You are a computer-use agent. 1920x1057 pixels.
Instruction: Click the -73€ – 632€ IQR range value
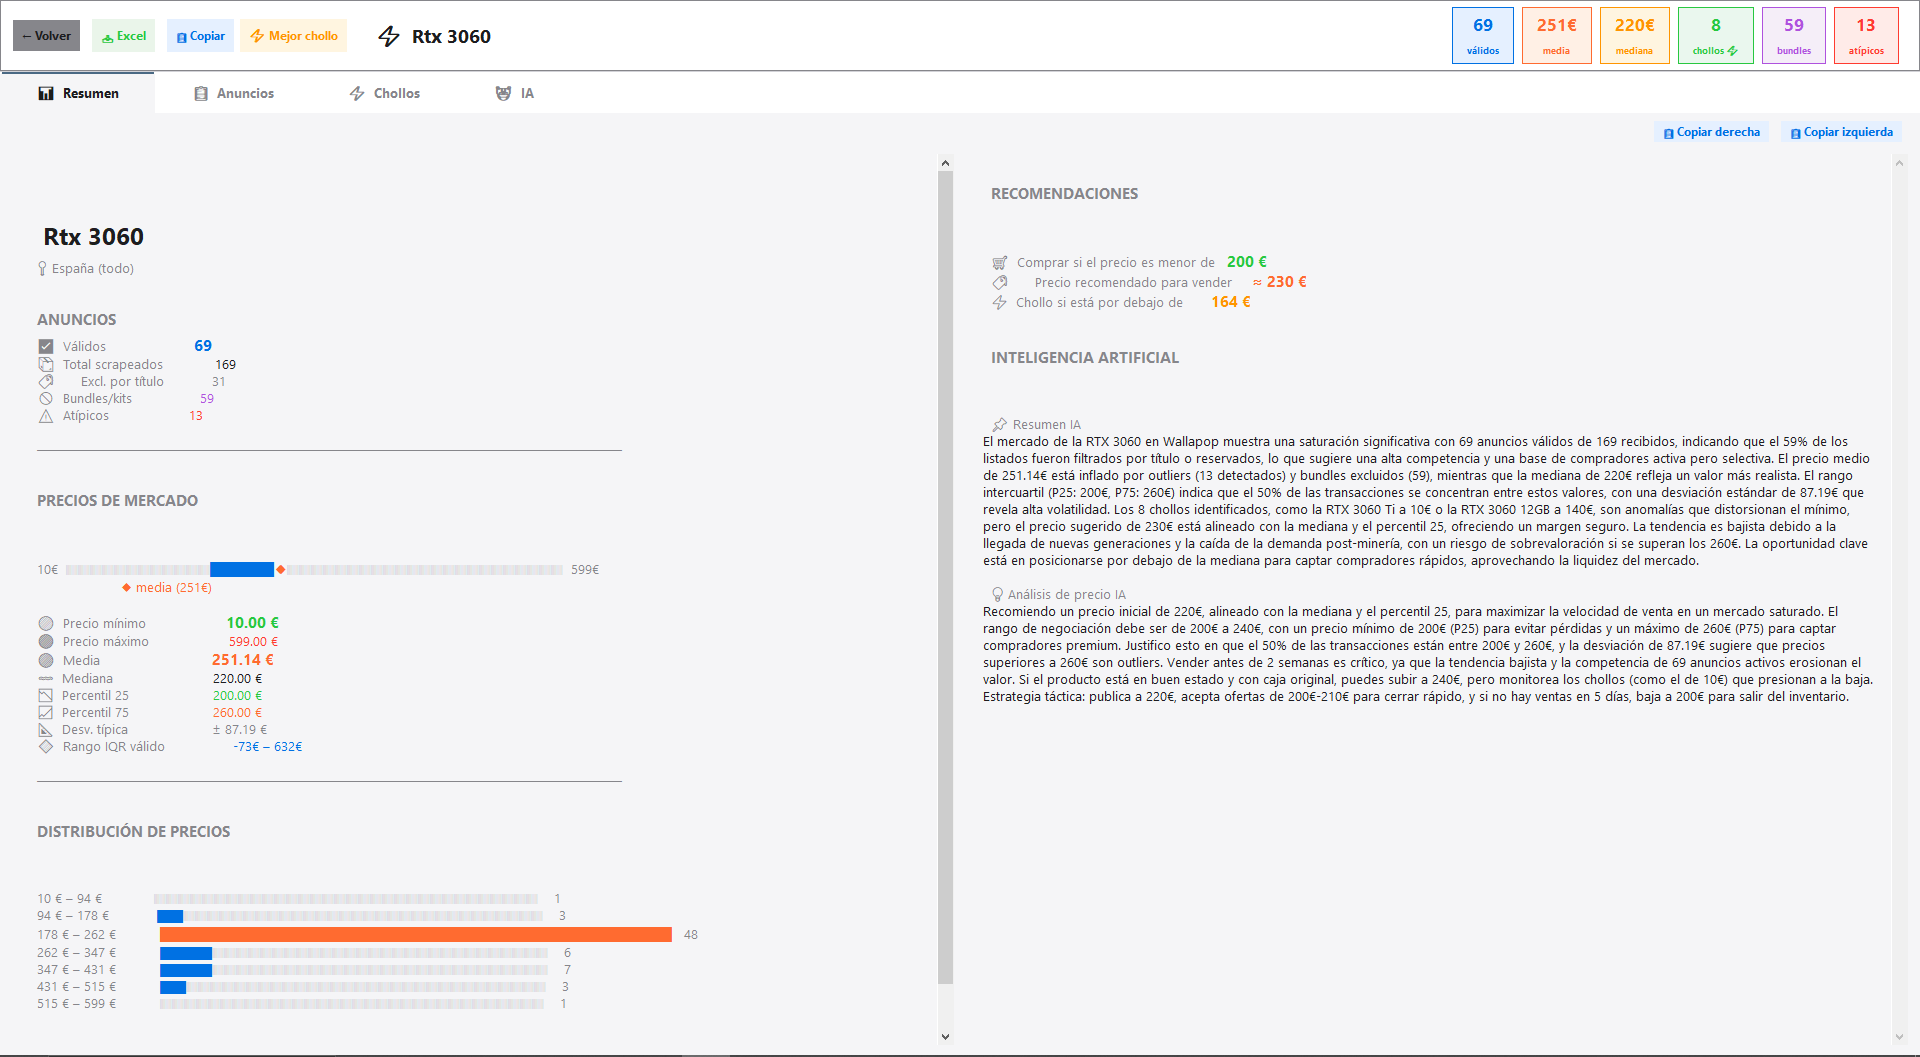pos(268,747)
